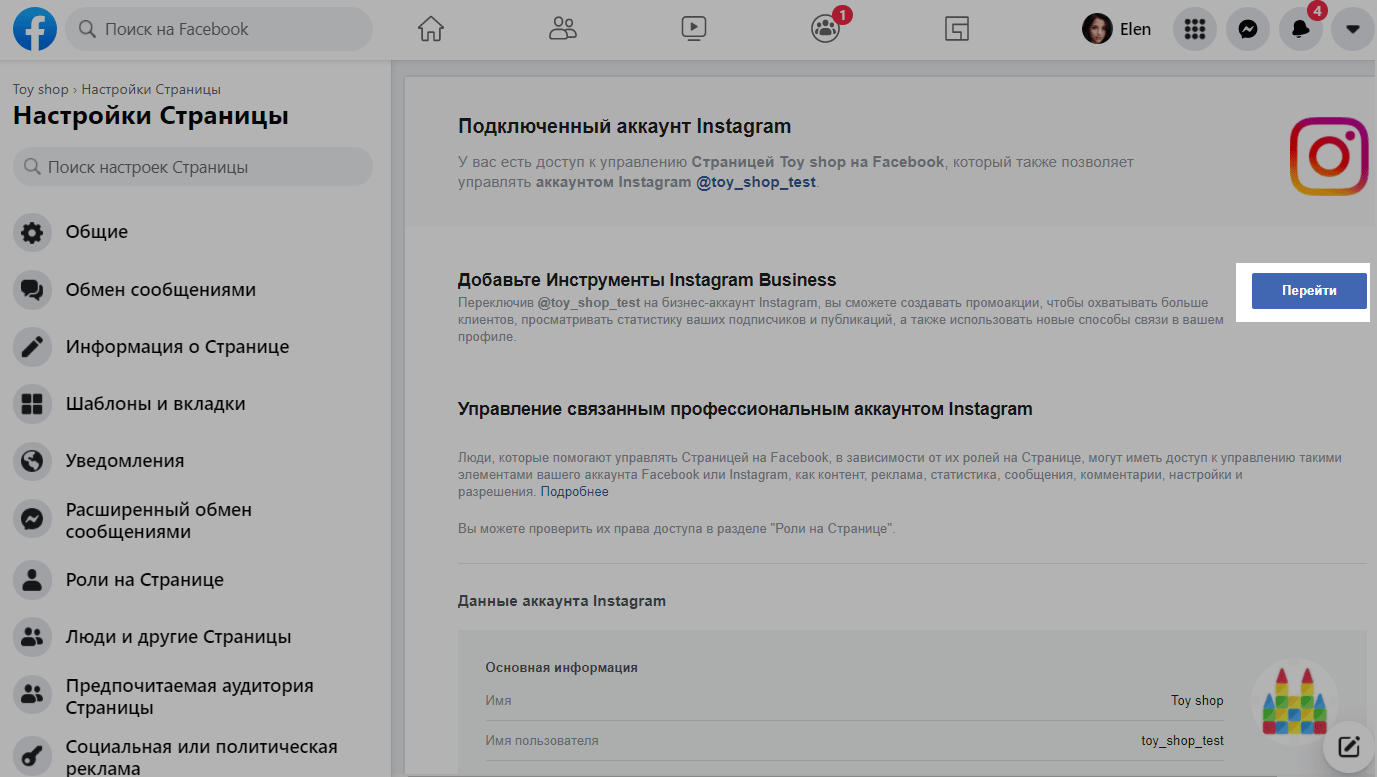This screenshot has height=777, width=1377.
Task: Click the Основная информация label
Action: (x=562, y=667)
